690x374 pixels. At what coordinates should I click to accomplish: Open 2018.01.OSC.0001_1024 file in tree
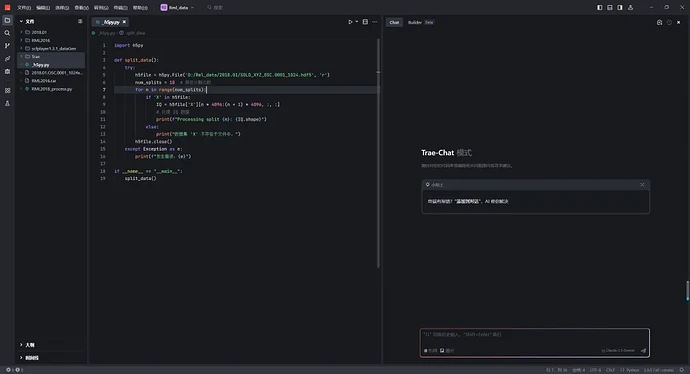[51, 73]
